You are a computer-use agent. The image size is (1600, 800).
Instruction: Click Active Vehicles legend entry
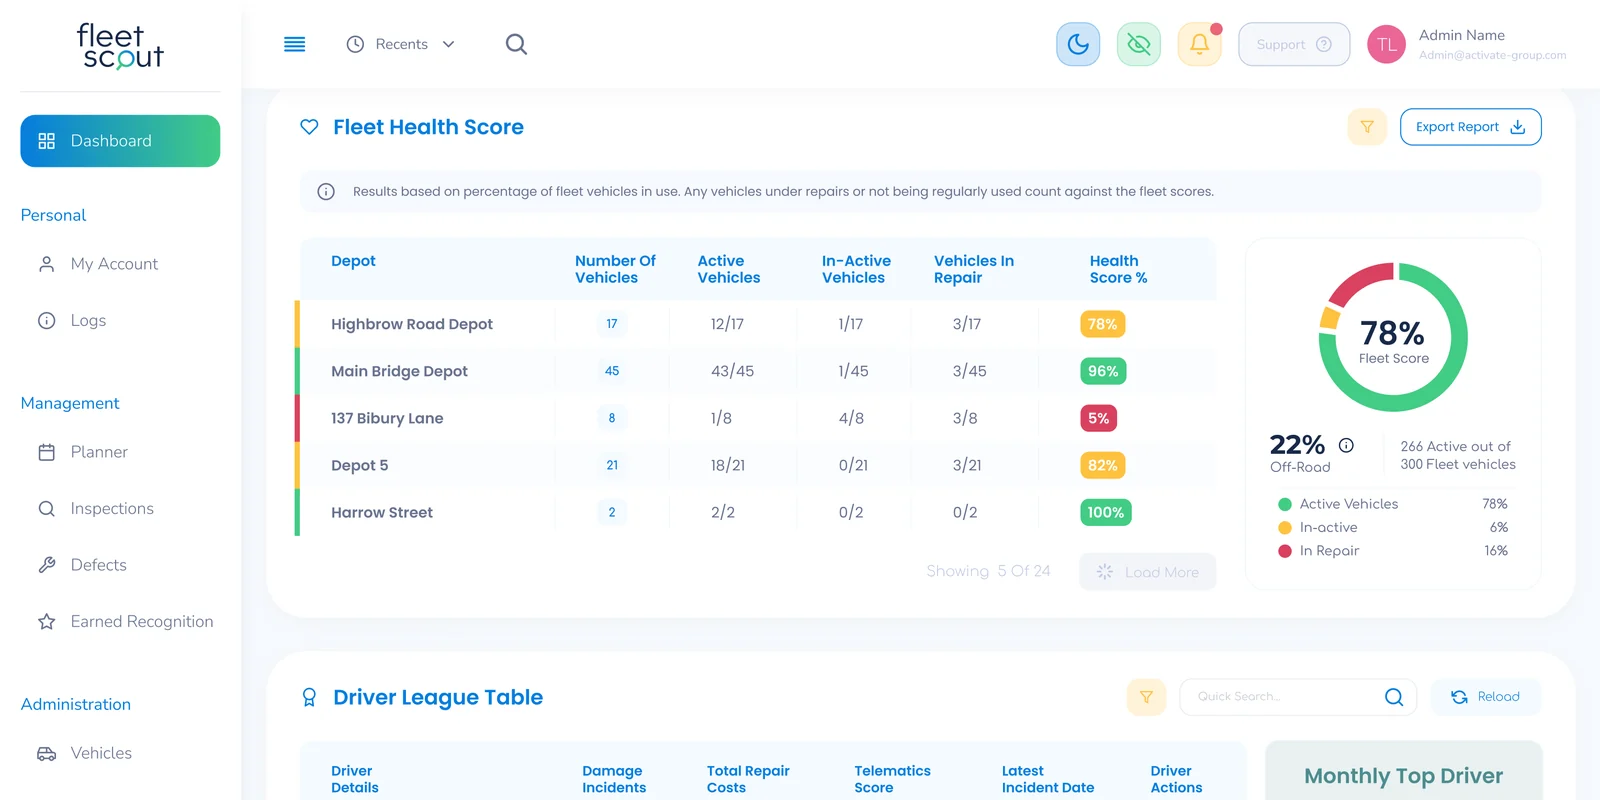pyautogui.click(x=1393, y=504)
